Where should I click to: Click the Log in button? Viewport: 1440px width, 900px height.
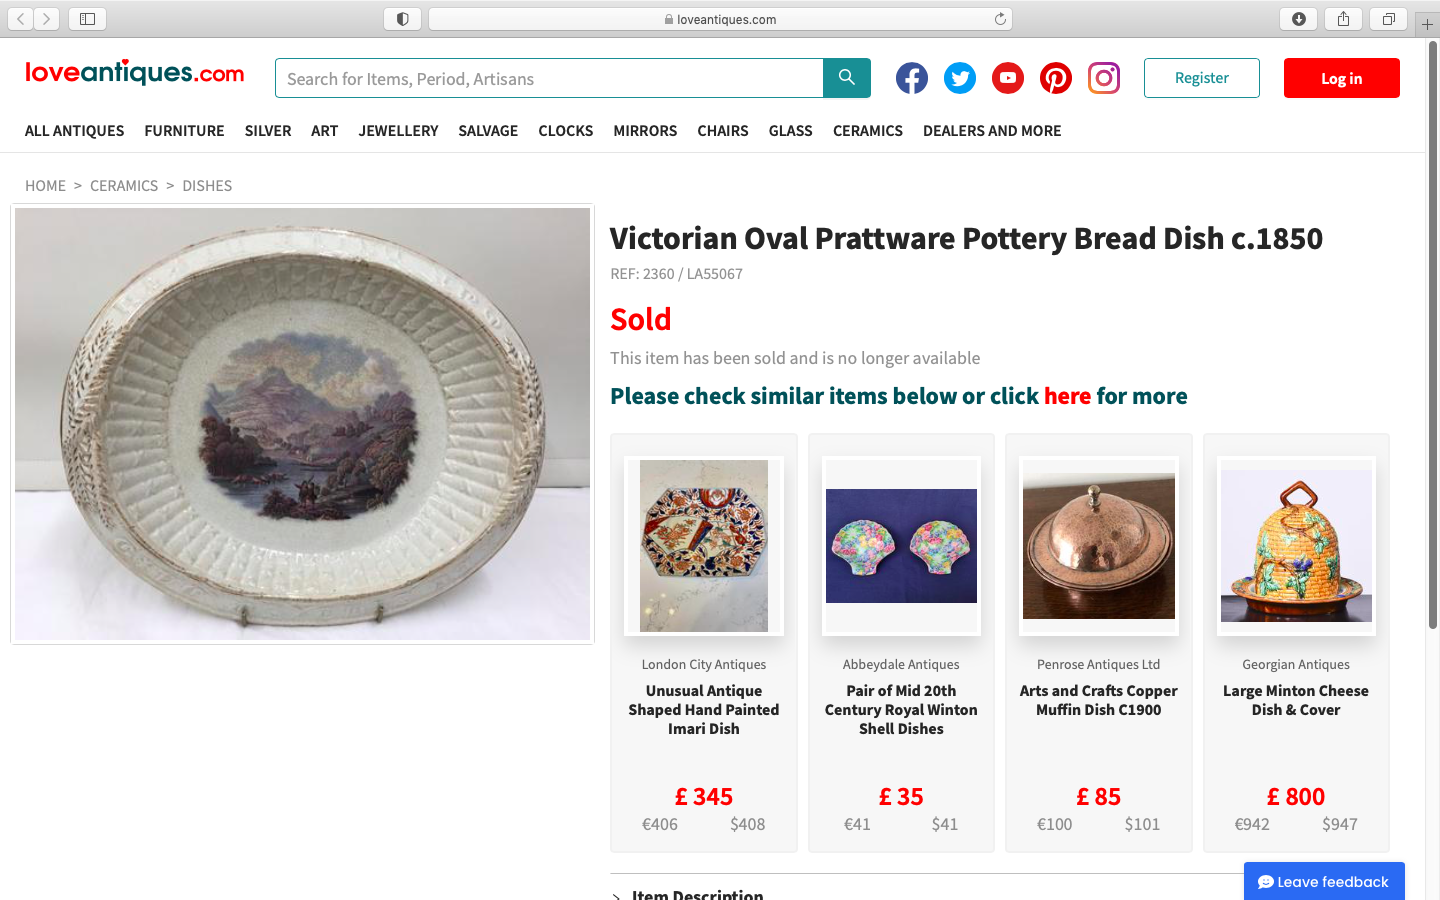[x=1341, y=79]
